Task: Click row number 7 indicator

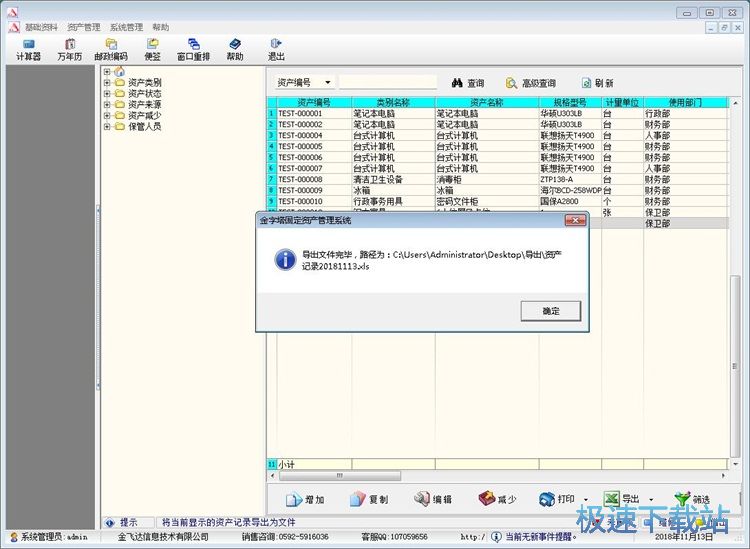Action: coord(271,179)
